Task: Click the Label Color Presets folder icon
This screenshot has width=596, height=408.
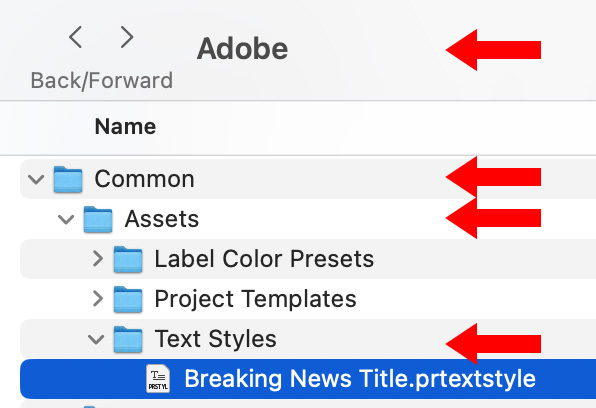Action: click(128, 259)
